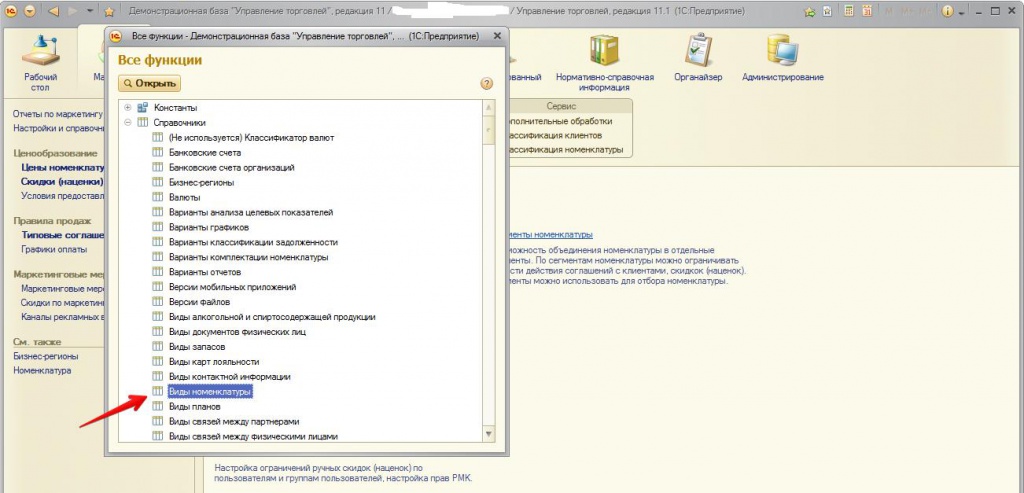This screenshot has width=1024, height=493.
Task: Click the table icon beside Варианты графиков
Action: 157,227
